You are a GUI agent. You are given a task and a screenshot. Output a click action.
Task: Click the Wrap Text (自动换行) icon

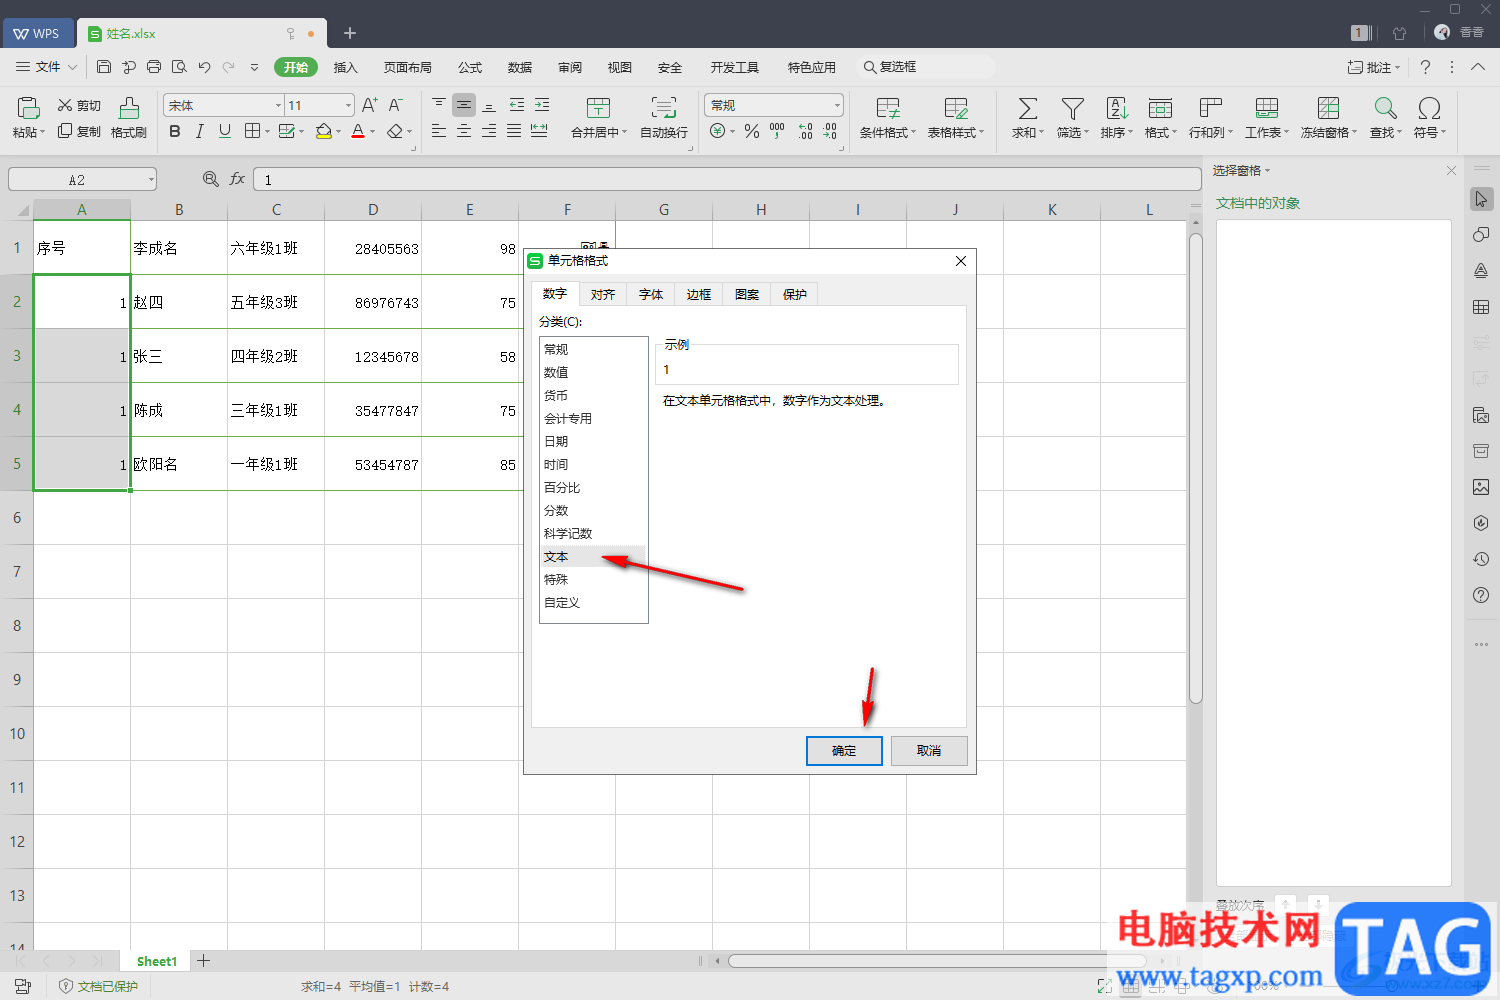pos(664,108)
